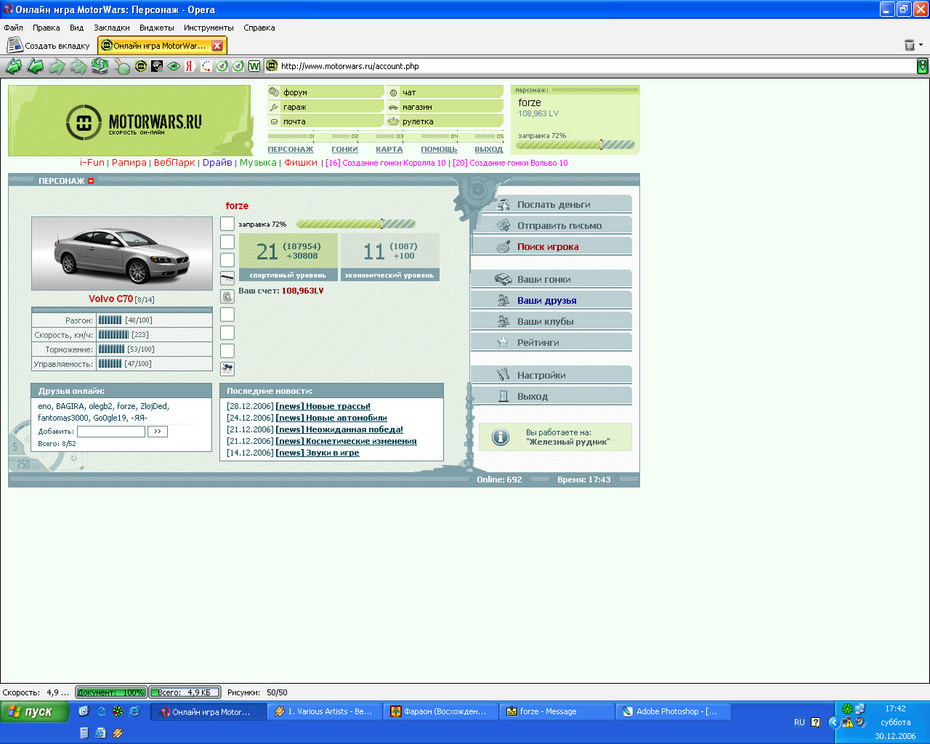Screen dimensions: 930x744
Task: Click the eye icon in Opera toolbar
Action: coord(174,67)
